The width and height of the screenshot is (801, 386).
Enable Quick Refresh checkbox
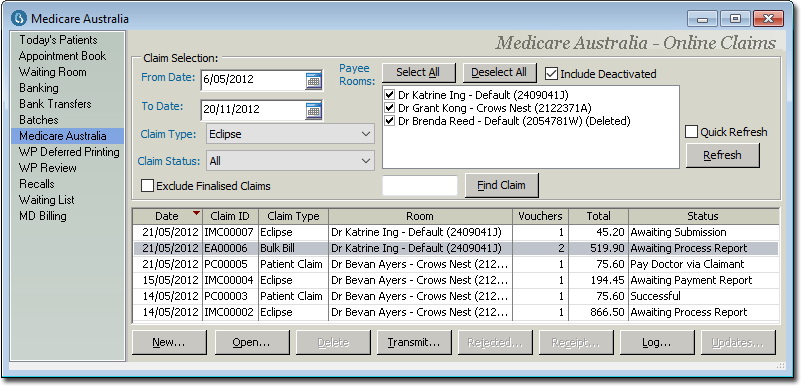(x=692, y=132)
